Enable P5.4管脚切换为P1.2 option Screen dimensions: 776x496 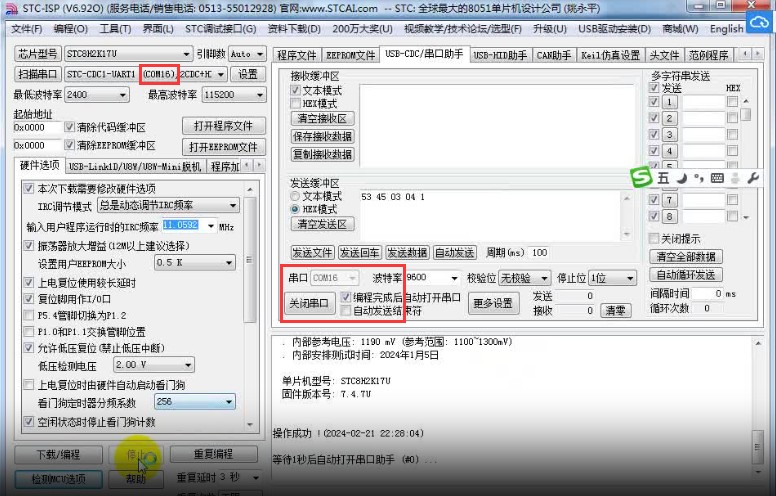[29, 315]
